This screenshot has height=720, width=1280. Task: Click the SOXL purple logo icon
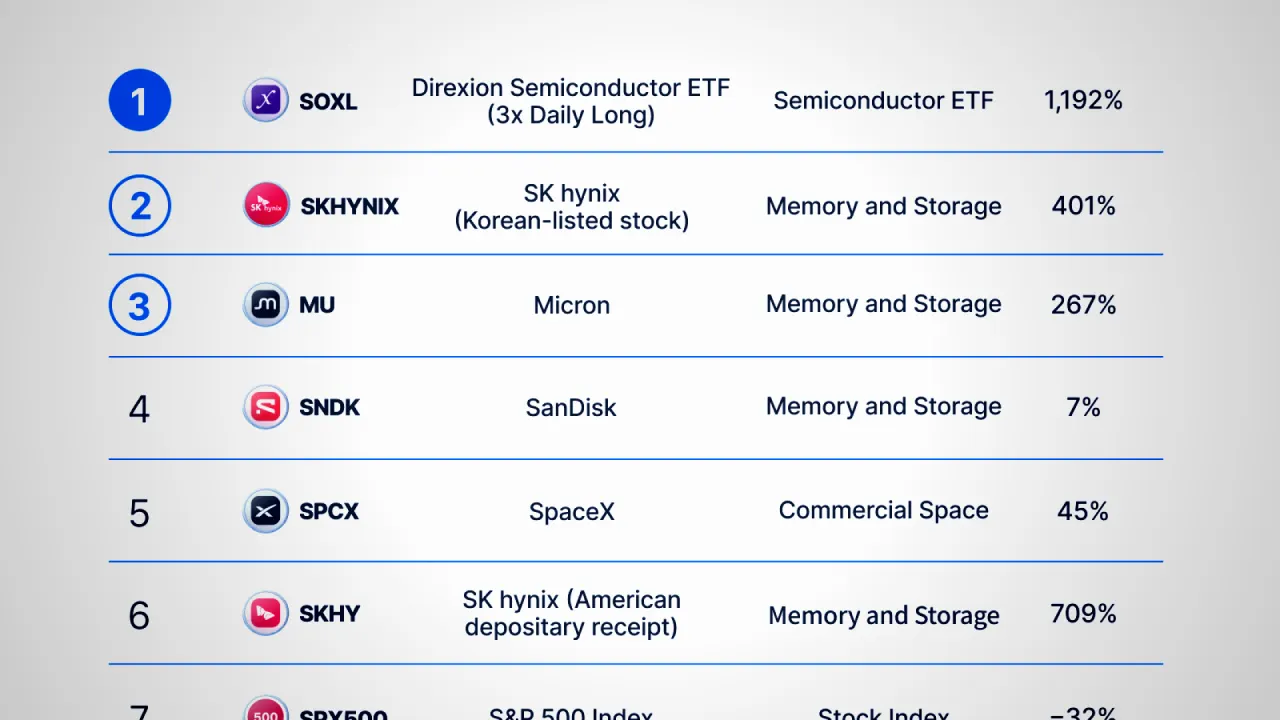click(266, 100)
